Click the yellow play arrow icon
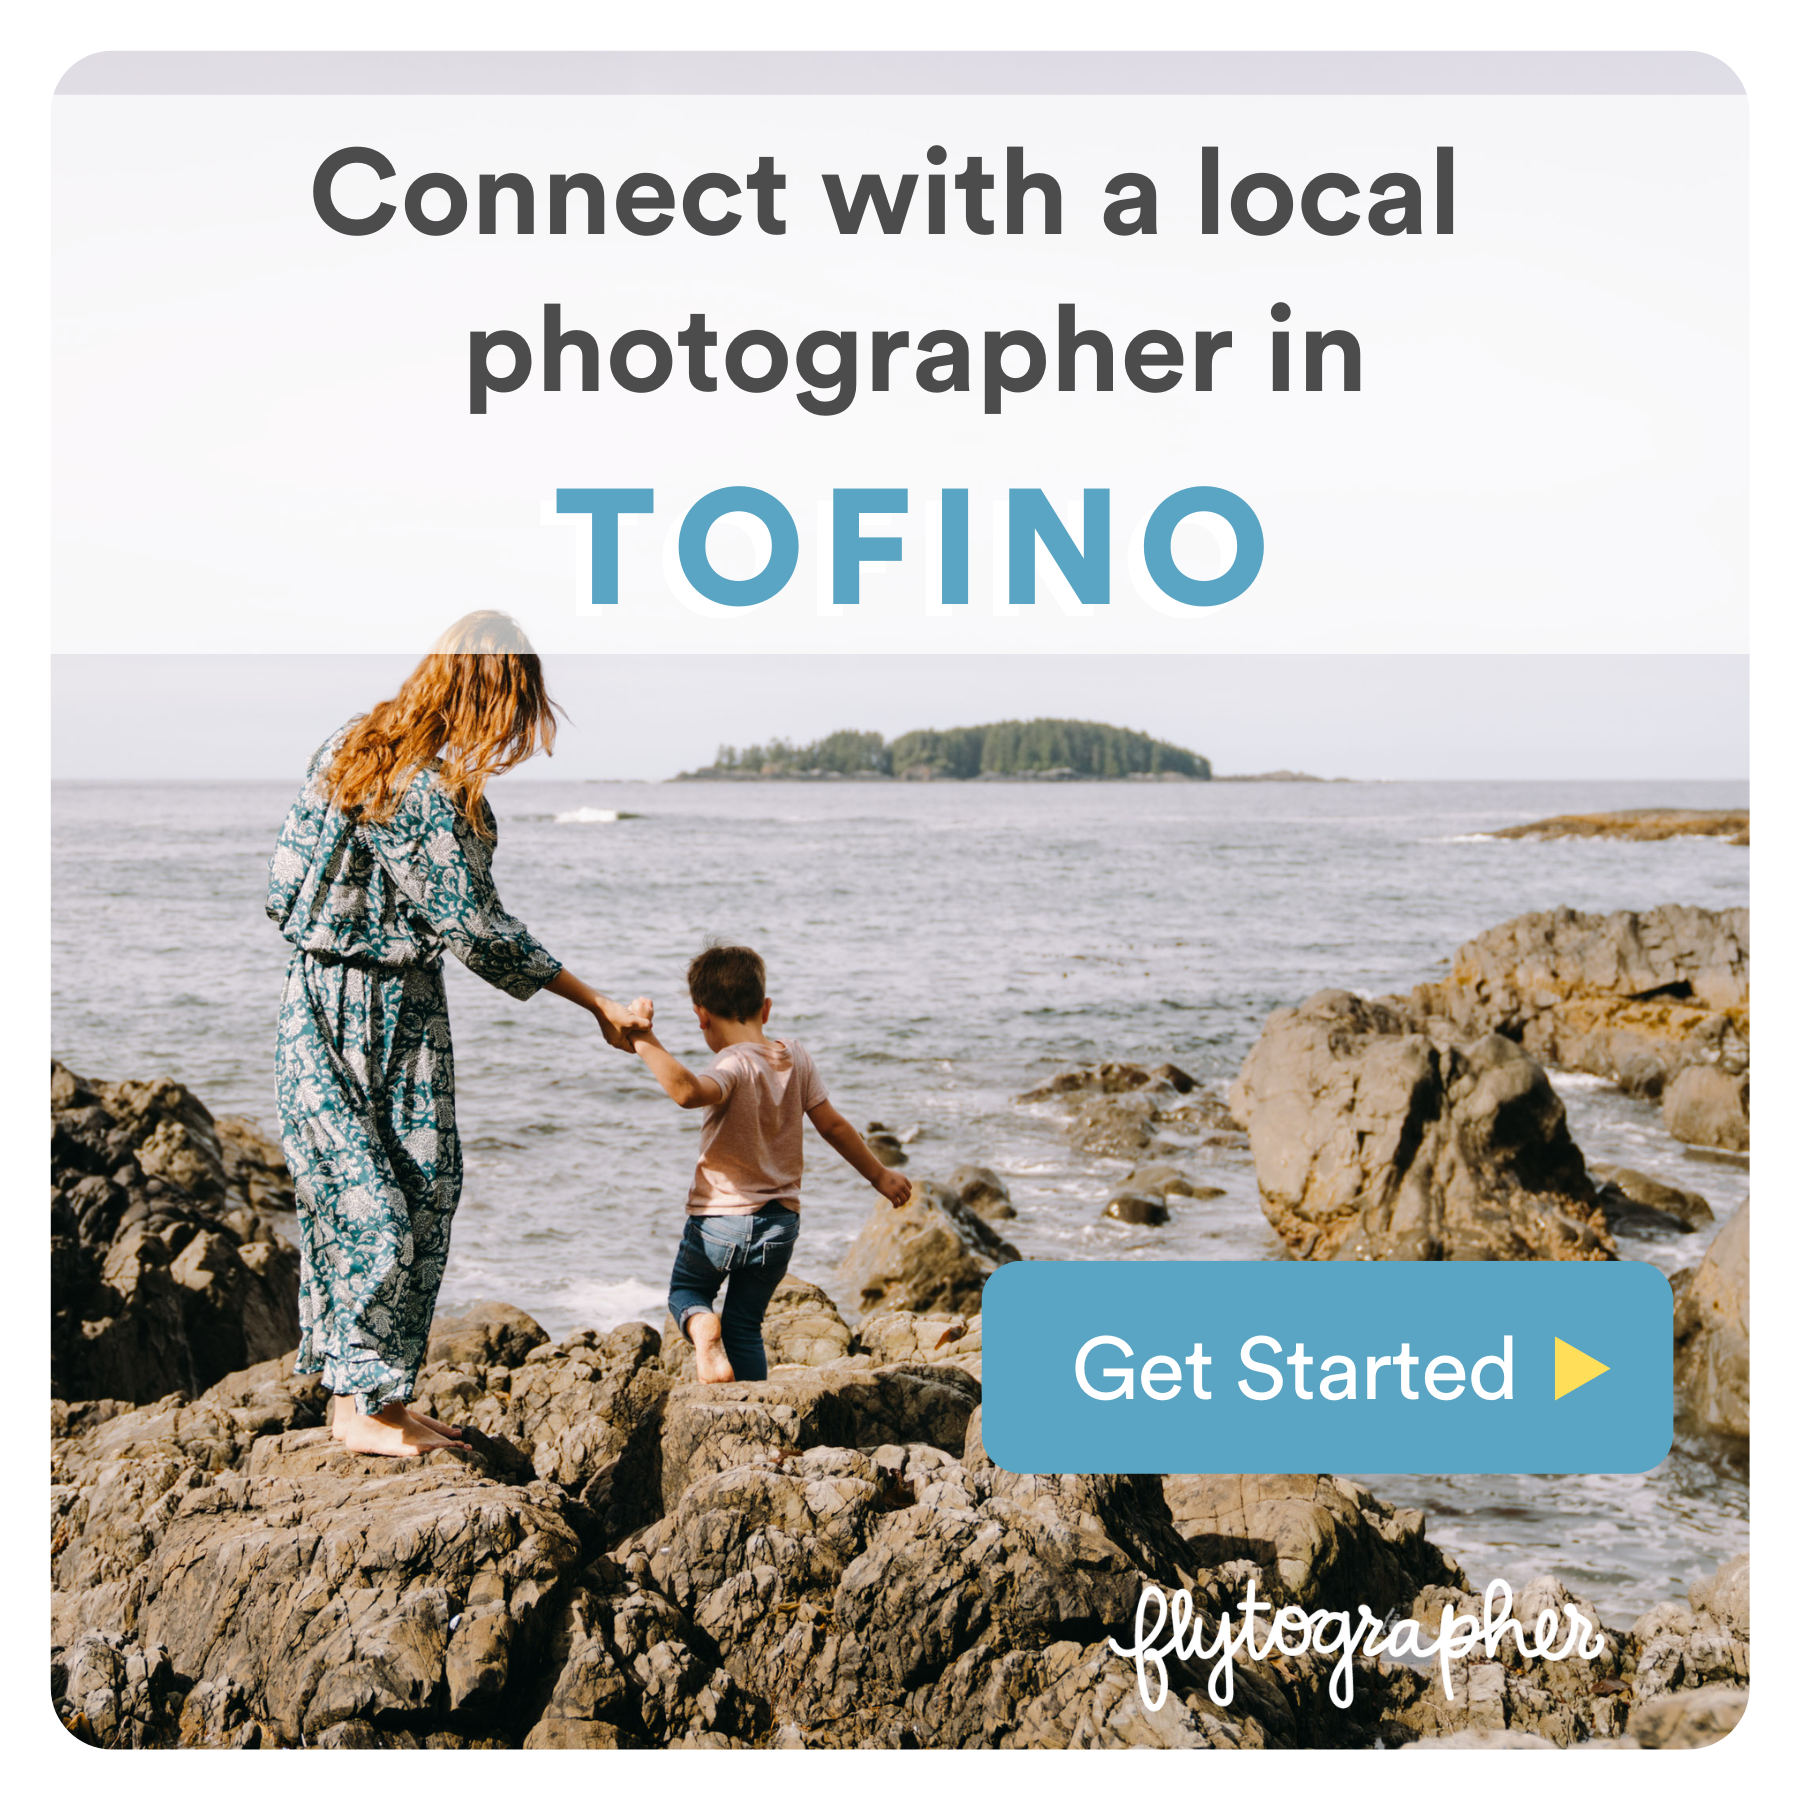This screenshot has width=1800, height=1800. [1581, 1369]
